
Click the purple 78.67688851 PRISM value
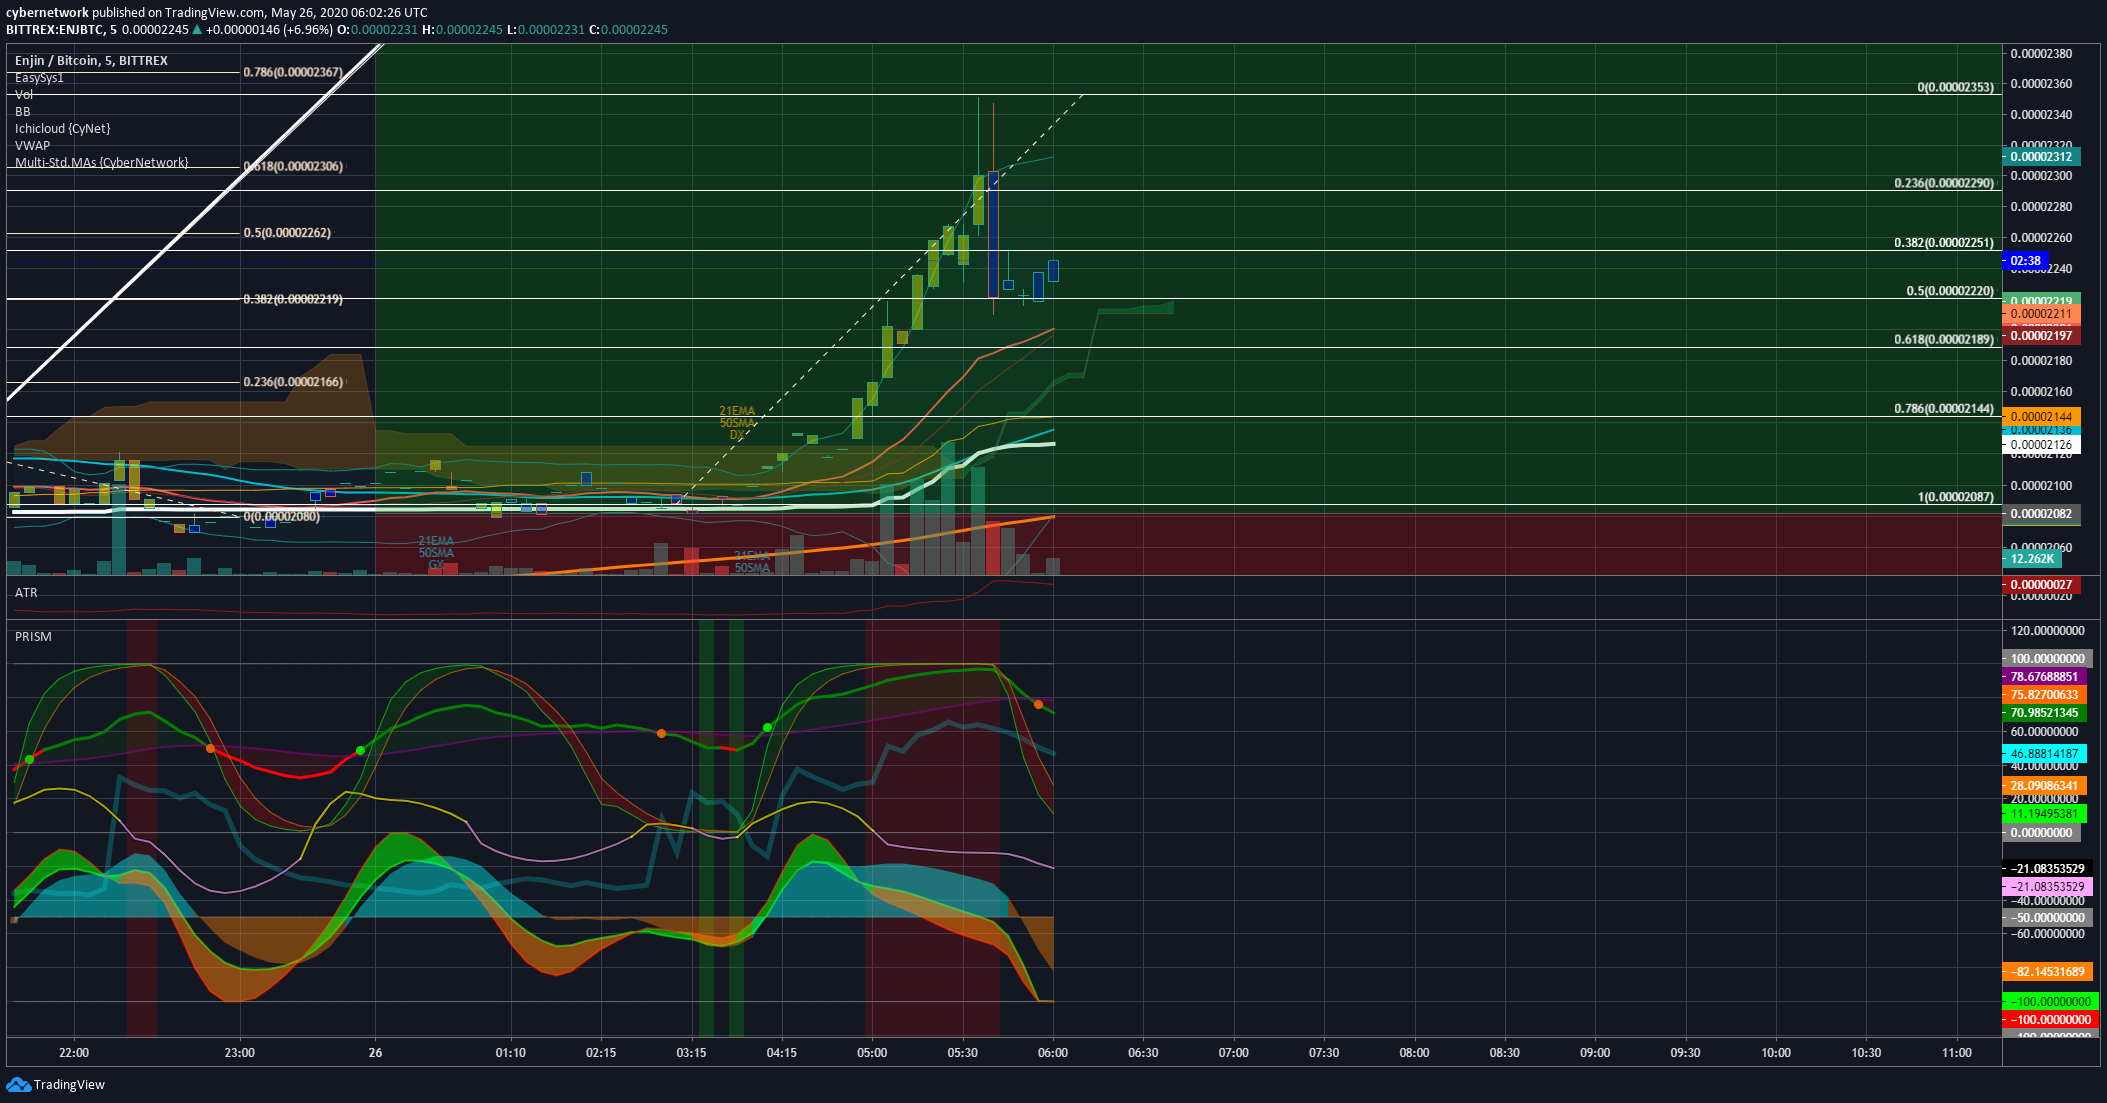(x=2044, y=677)
